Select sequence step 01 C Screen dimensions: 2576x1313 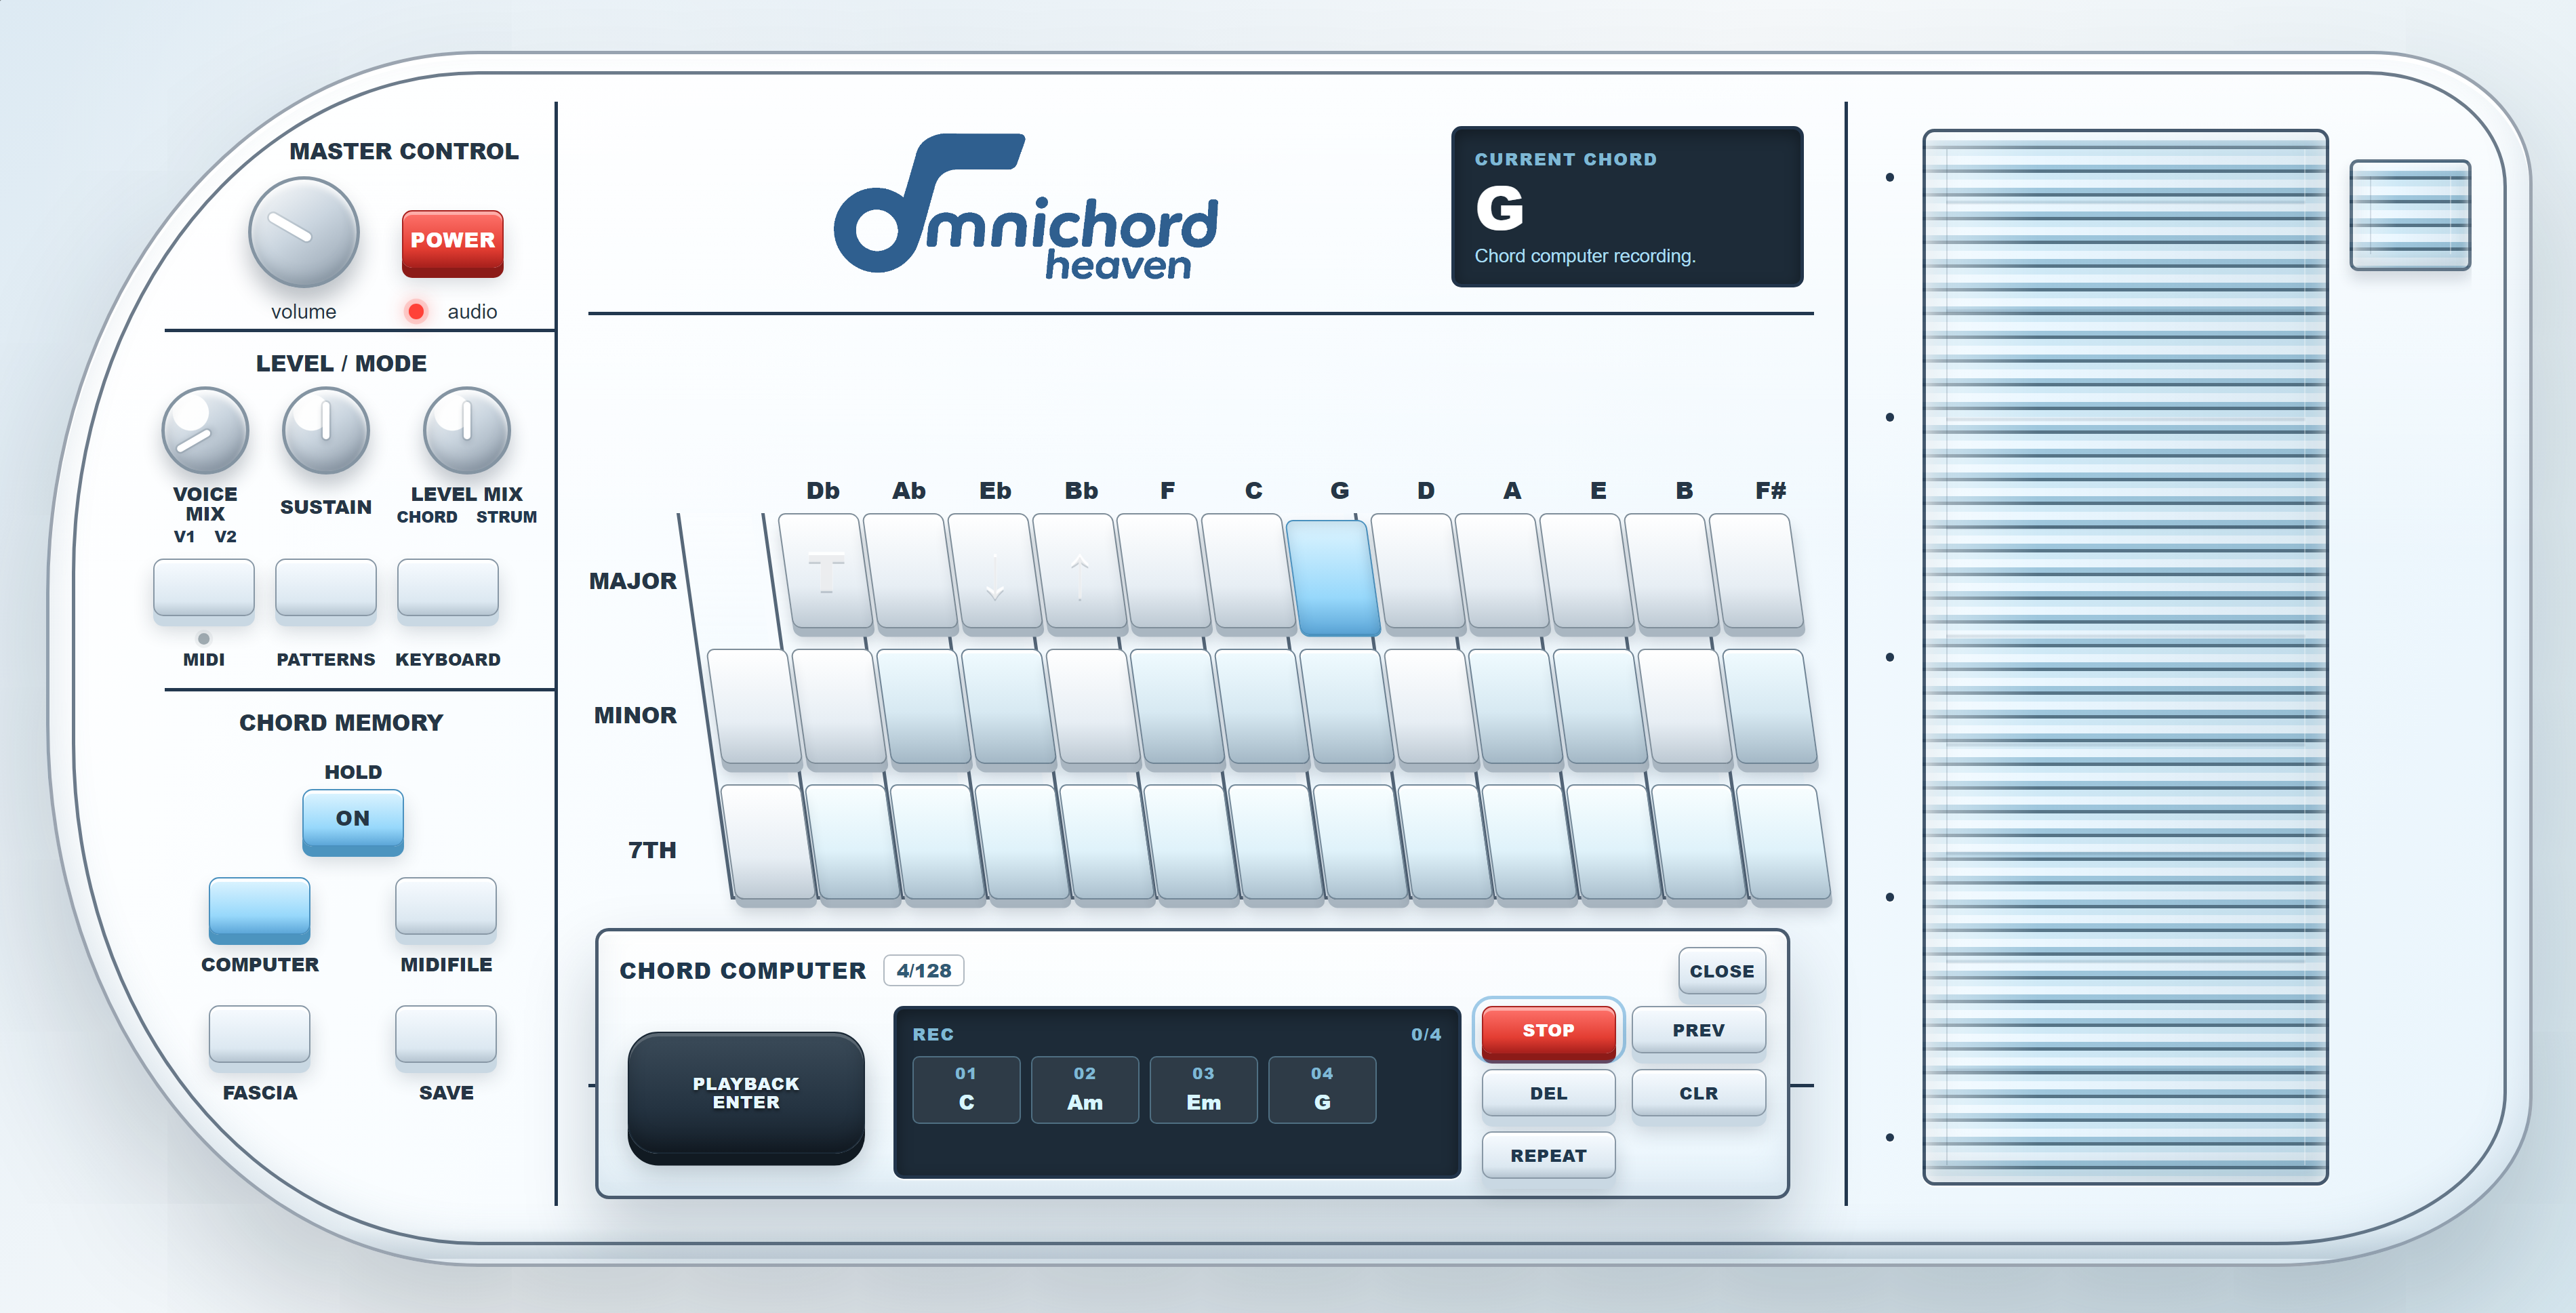966,1089
